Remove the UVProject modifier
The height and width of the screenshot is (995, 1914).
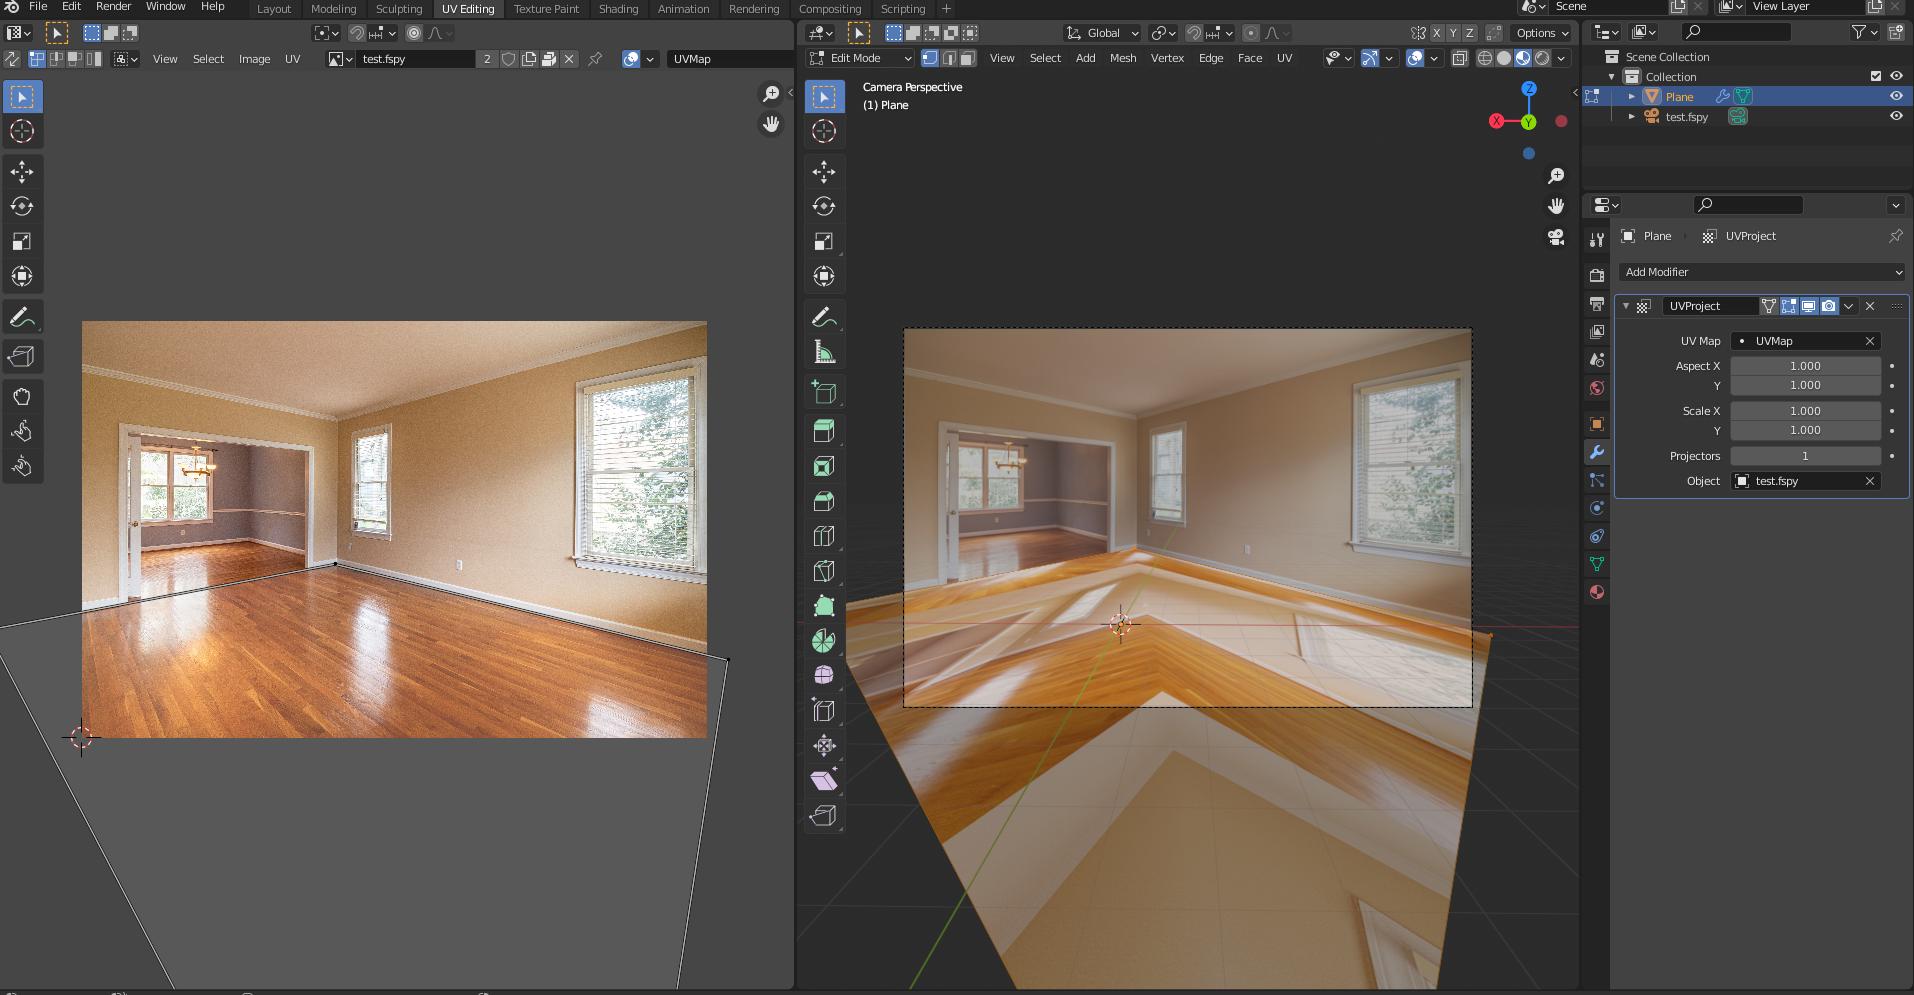pyautogui.click(x=1870, y=306)
